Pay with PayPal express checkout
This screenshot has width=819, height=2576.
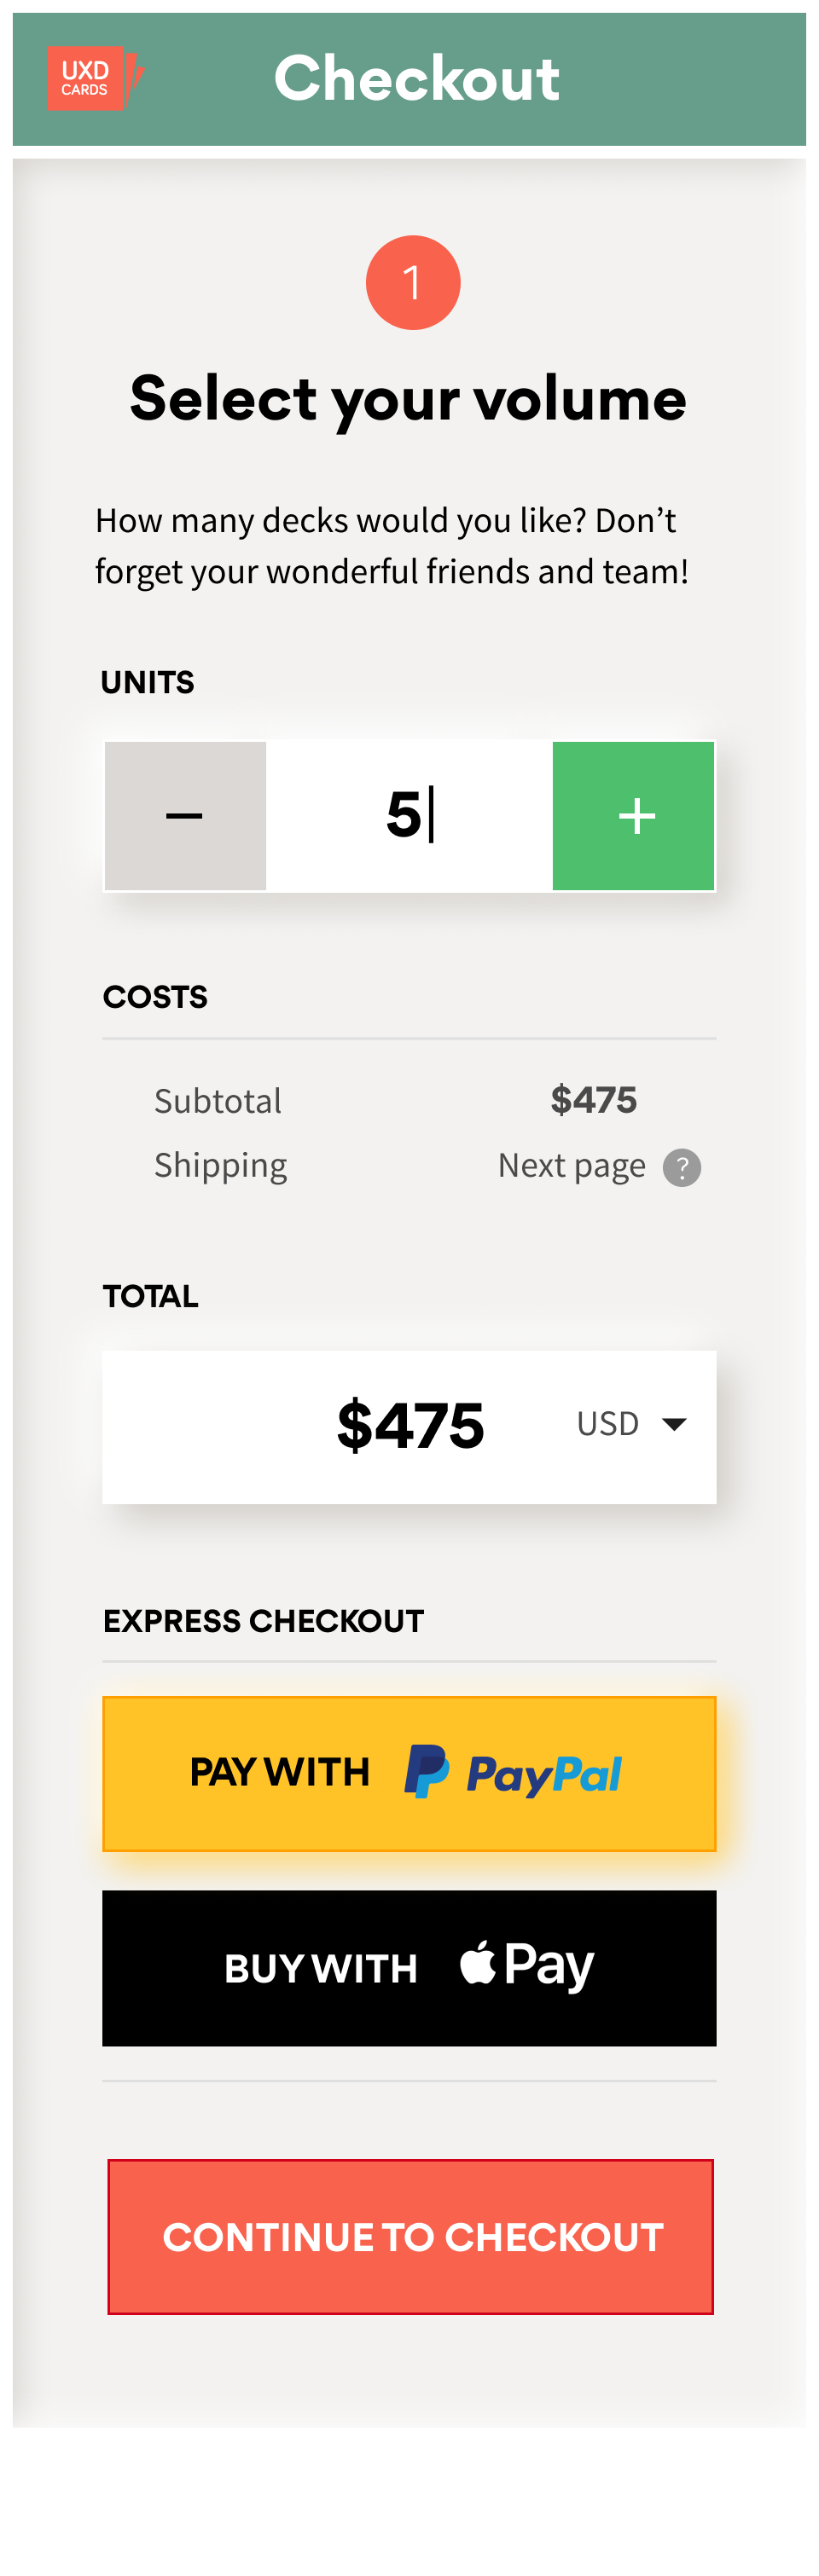(x=410, y=1770)
